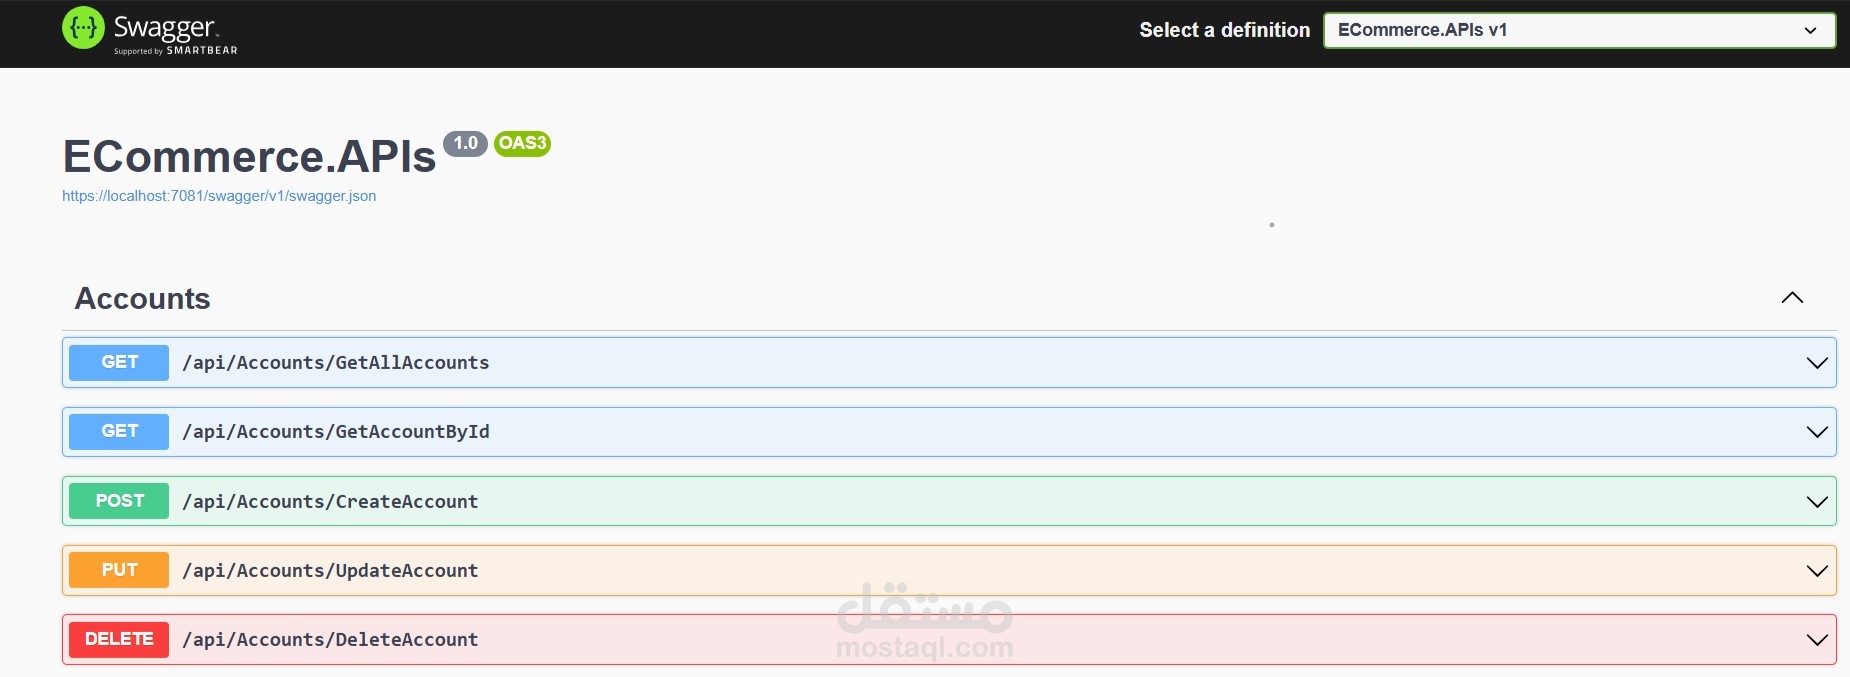Screen dimensions: 1850x677
Task: Click the /api/Accounts/UpdateAccount path text
Action: pyautogui.click(x=330, y=570)
